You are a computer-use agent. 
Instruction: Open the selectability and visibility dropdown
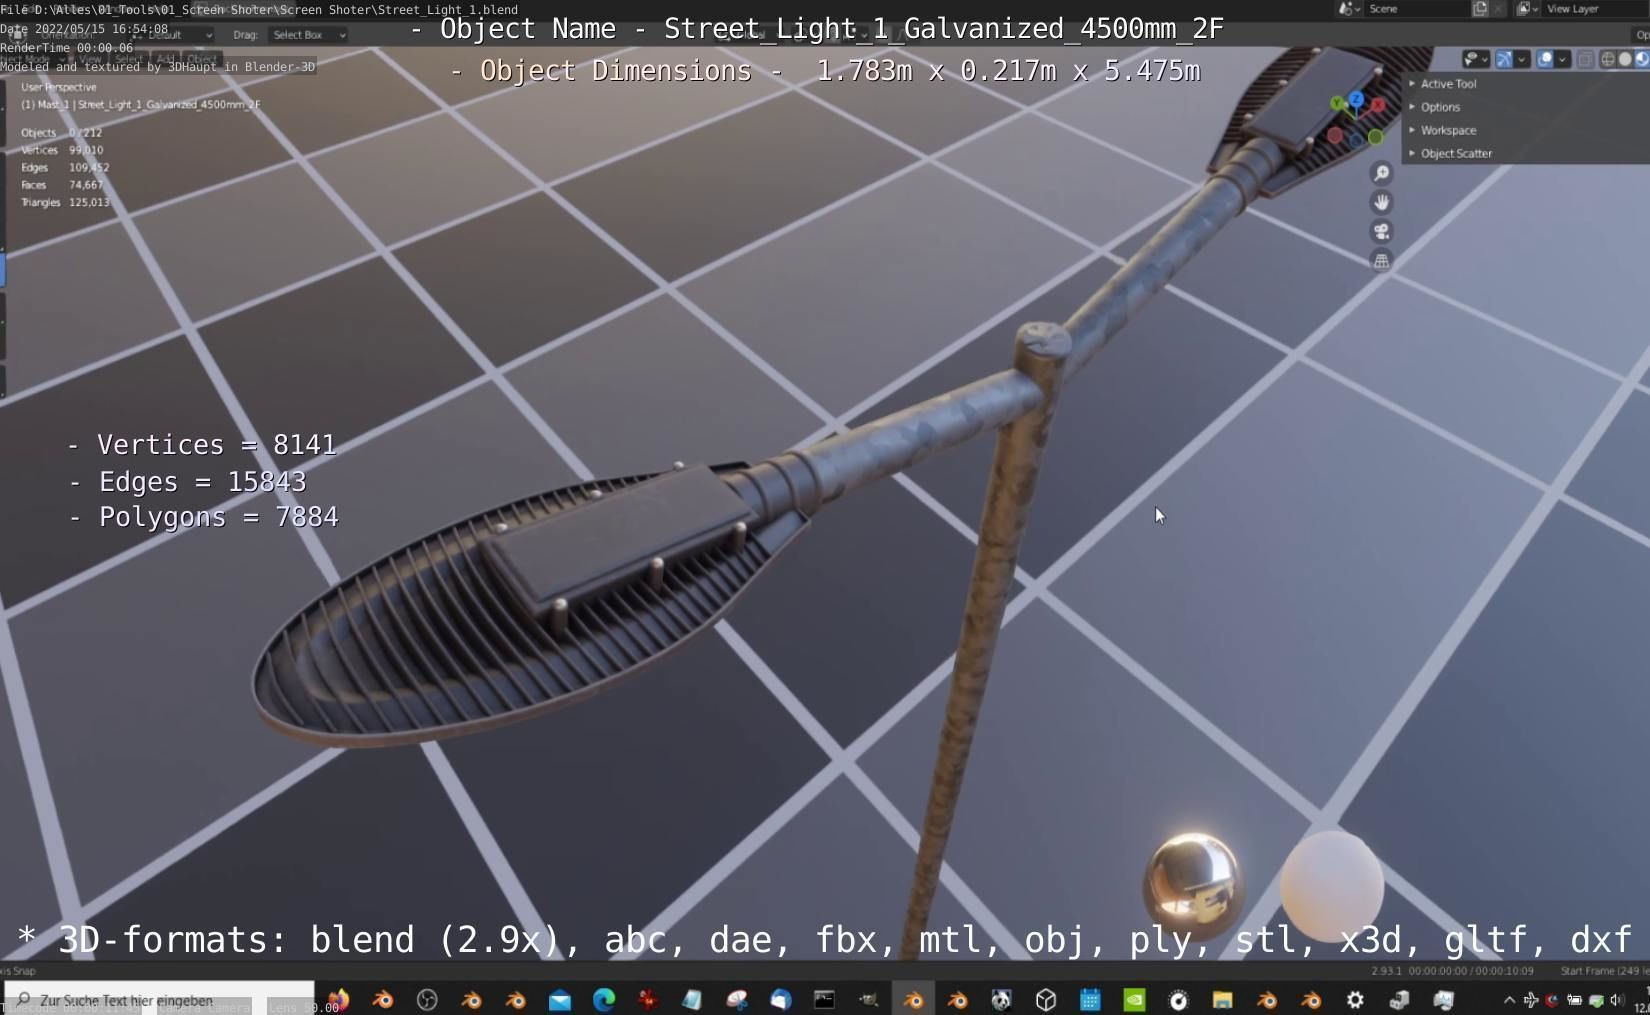1474,59
